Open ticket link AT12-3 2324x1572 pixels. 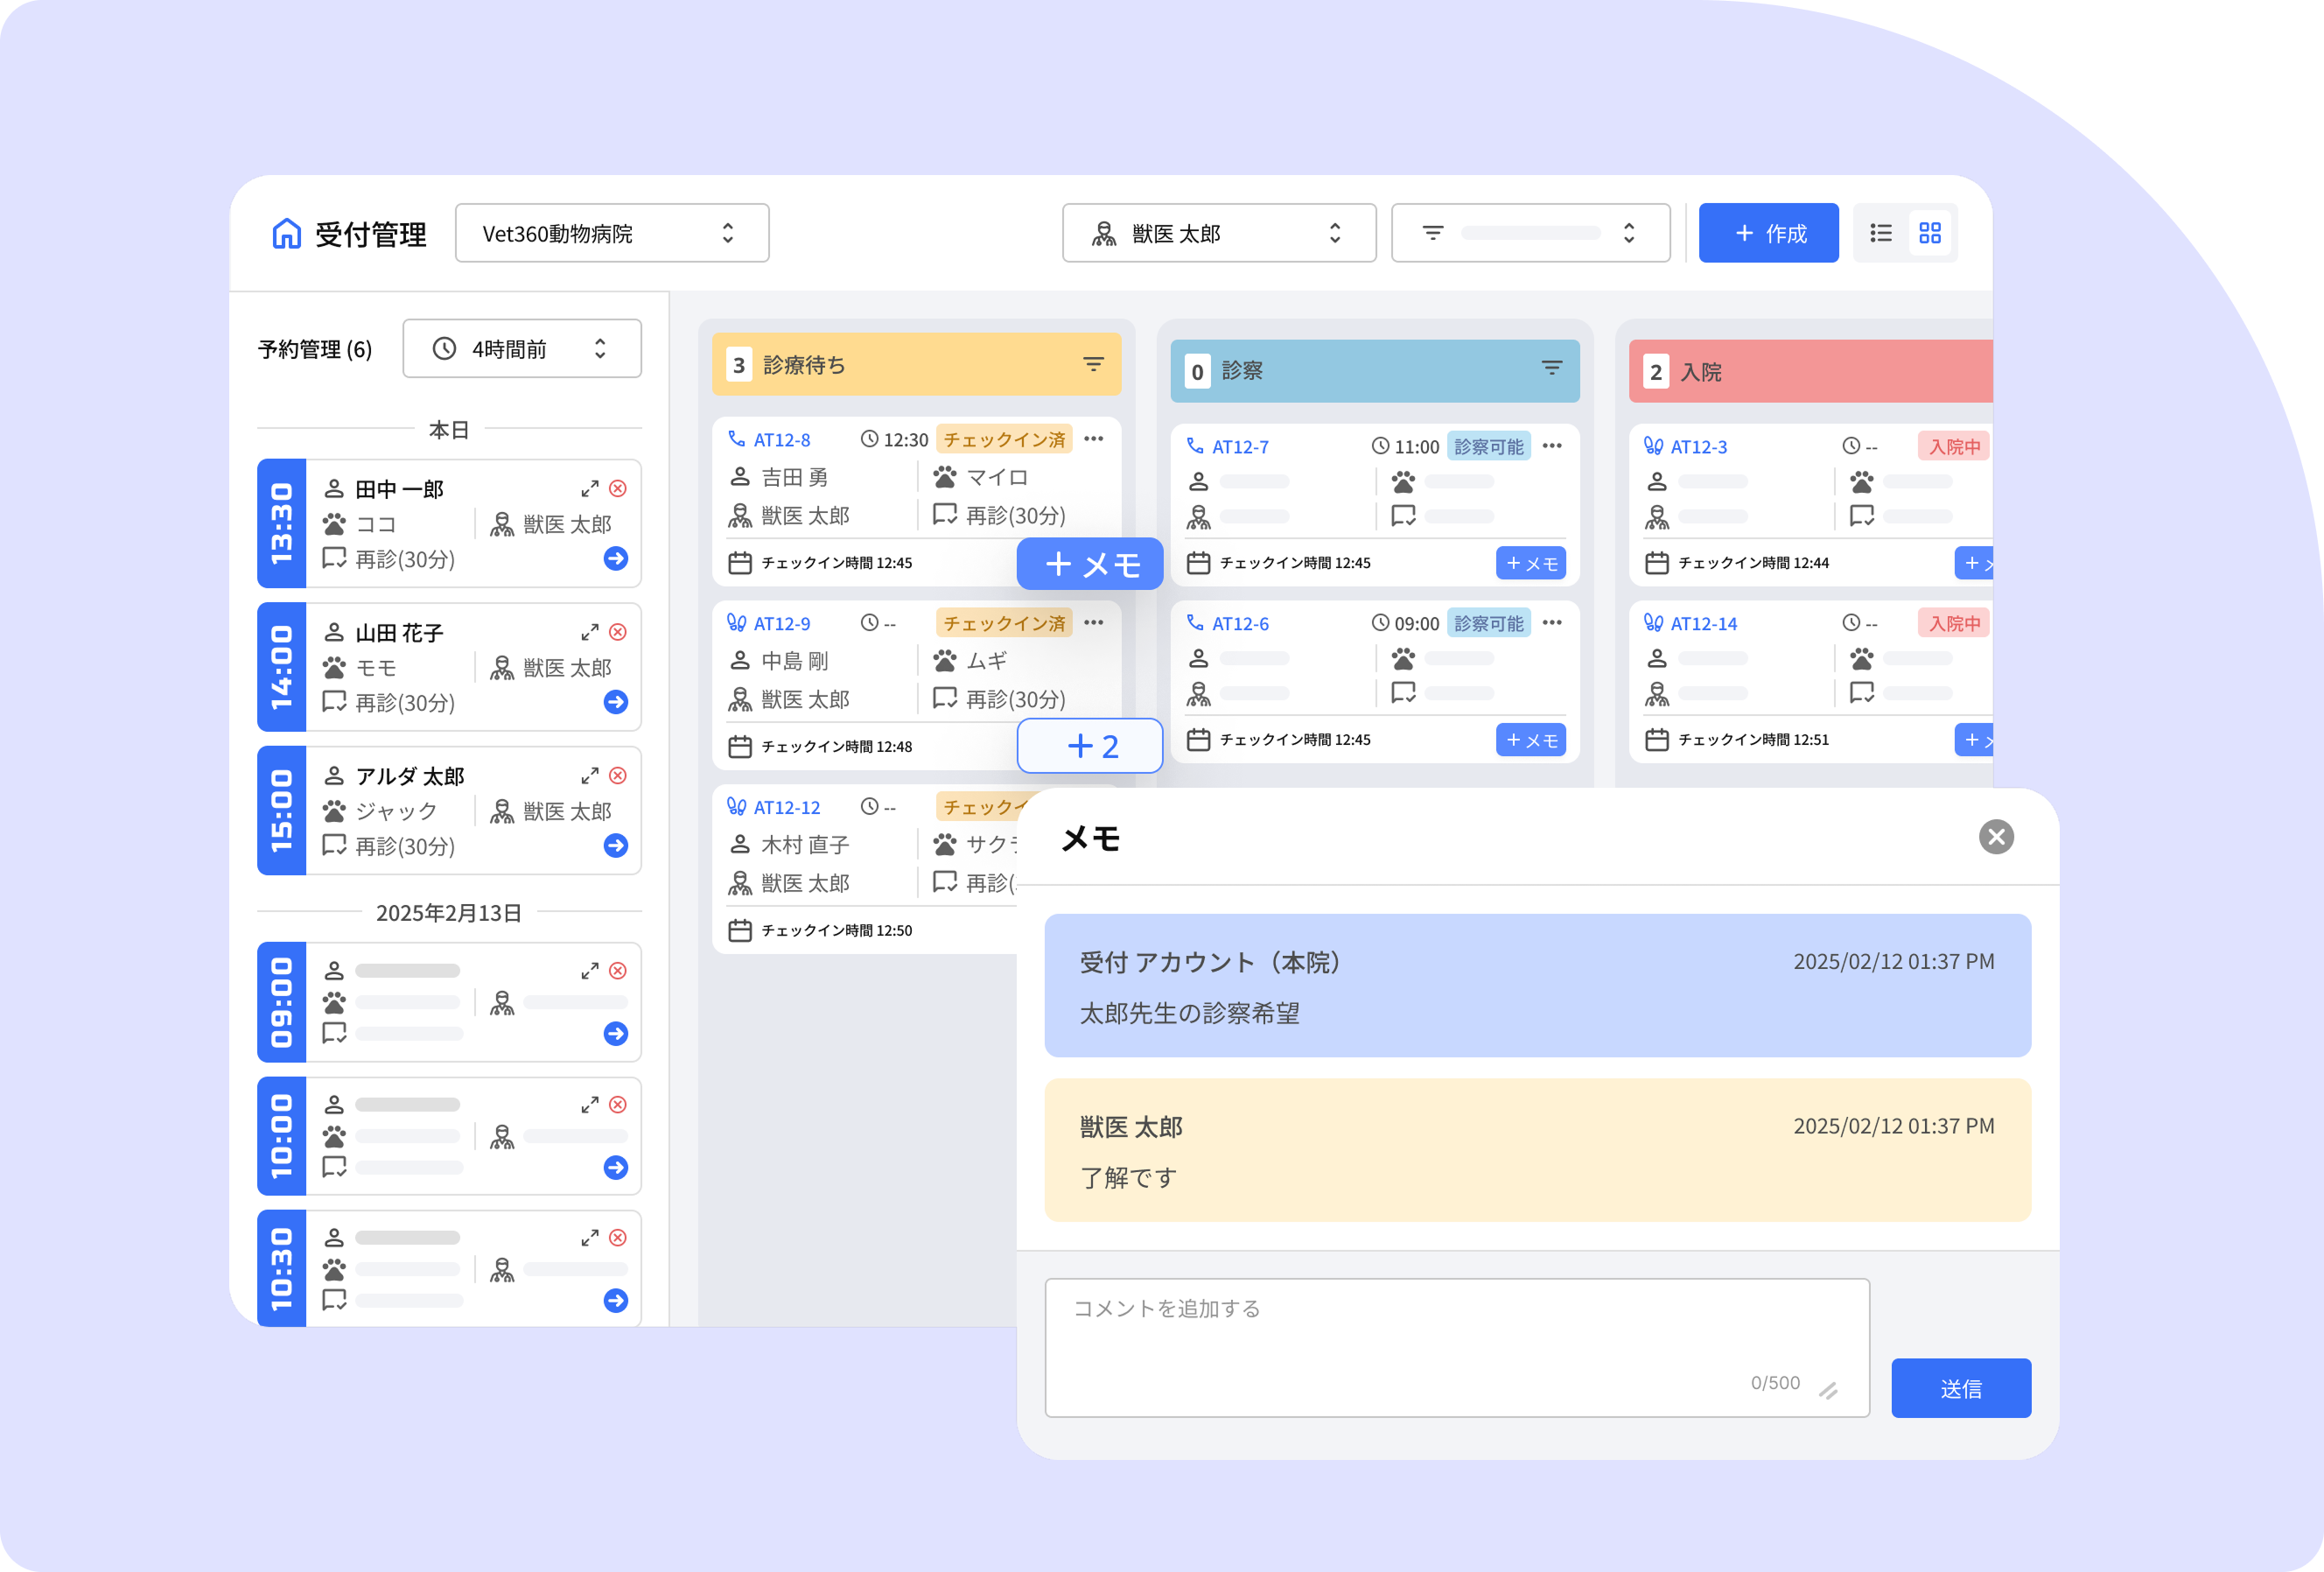point(1699,447)
